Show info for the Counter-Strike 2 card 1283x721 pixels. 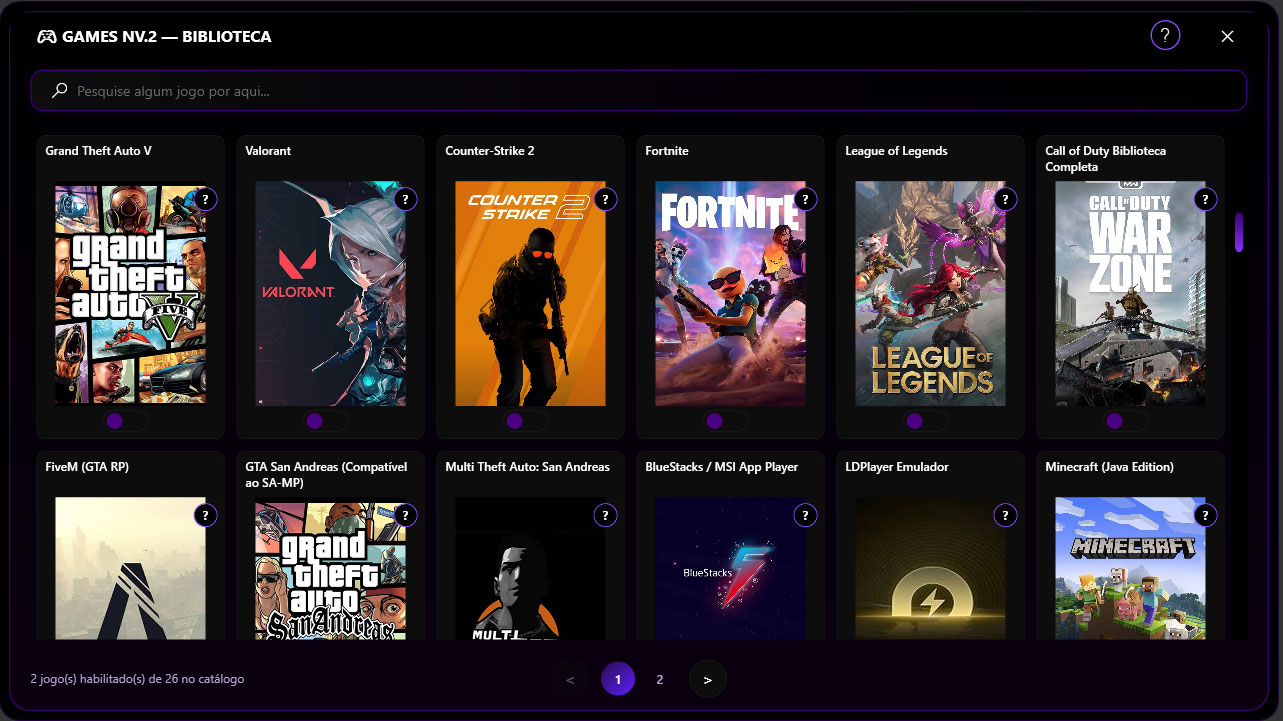(605, 199)
